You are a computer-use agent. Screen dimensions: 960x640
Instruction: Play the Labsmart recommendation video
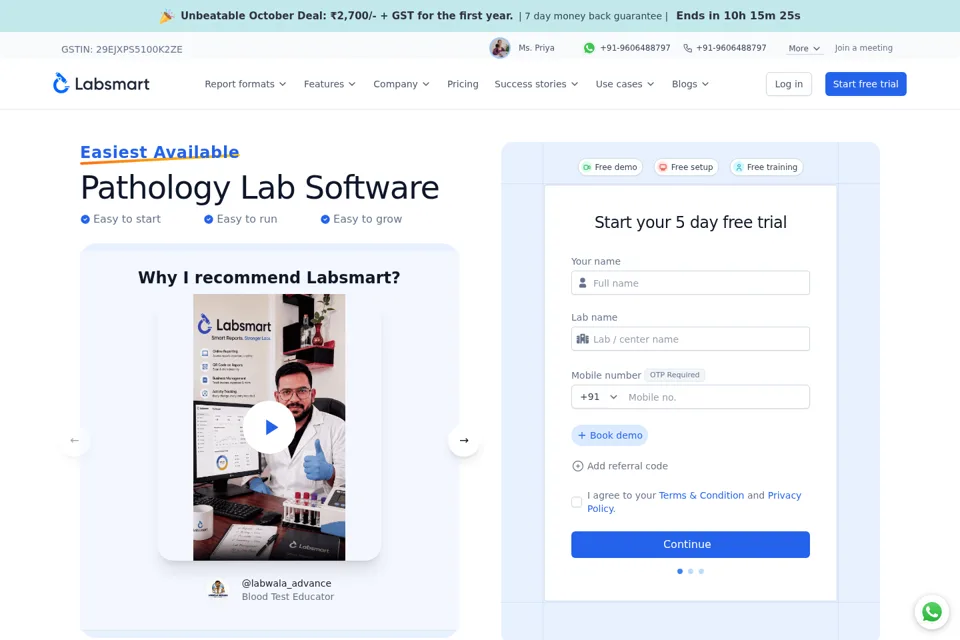(x=270, y=427)
